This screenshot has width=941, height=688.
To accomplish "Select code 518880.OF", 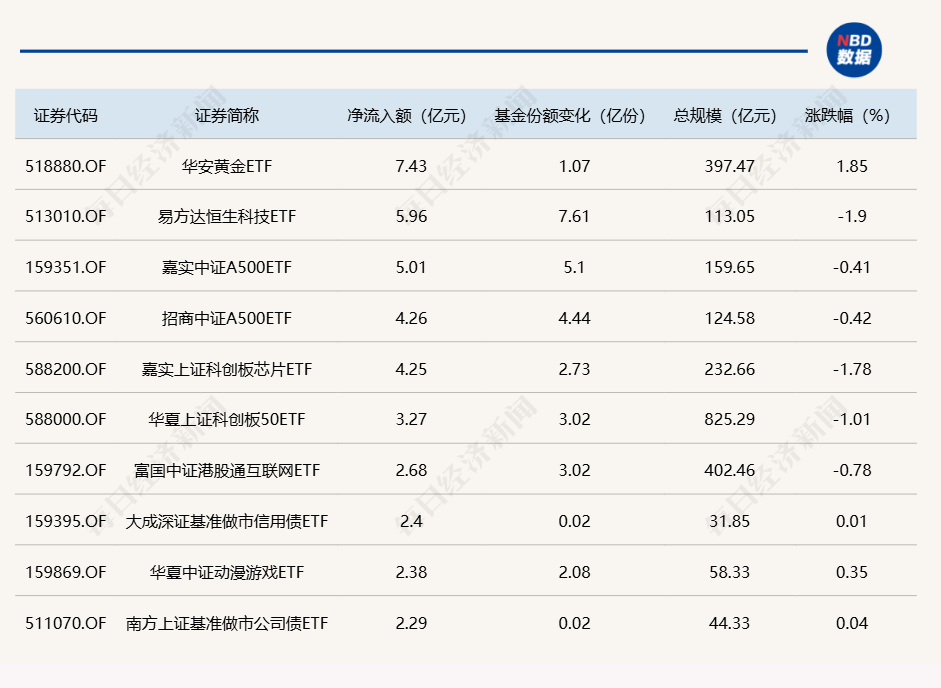I will [65, 166].
